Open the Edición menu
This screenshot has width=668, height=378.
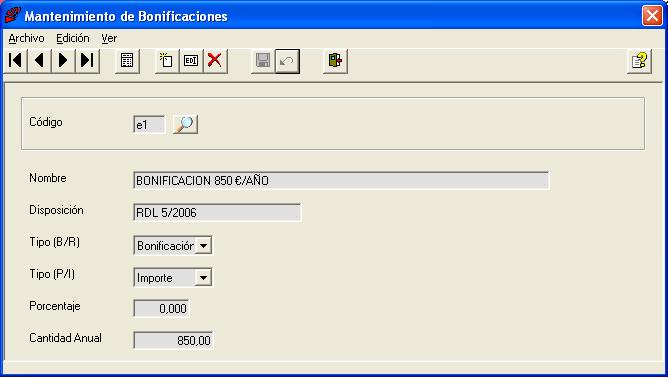(x=73, y=38)
